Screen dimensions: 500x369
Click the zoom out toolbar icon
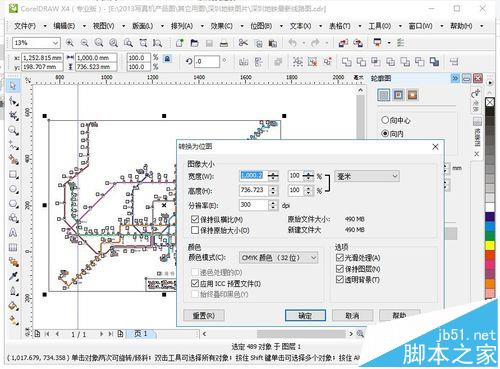click(x=84, y=43)
